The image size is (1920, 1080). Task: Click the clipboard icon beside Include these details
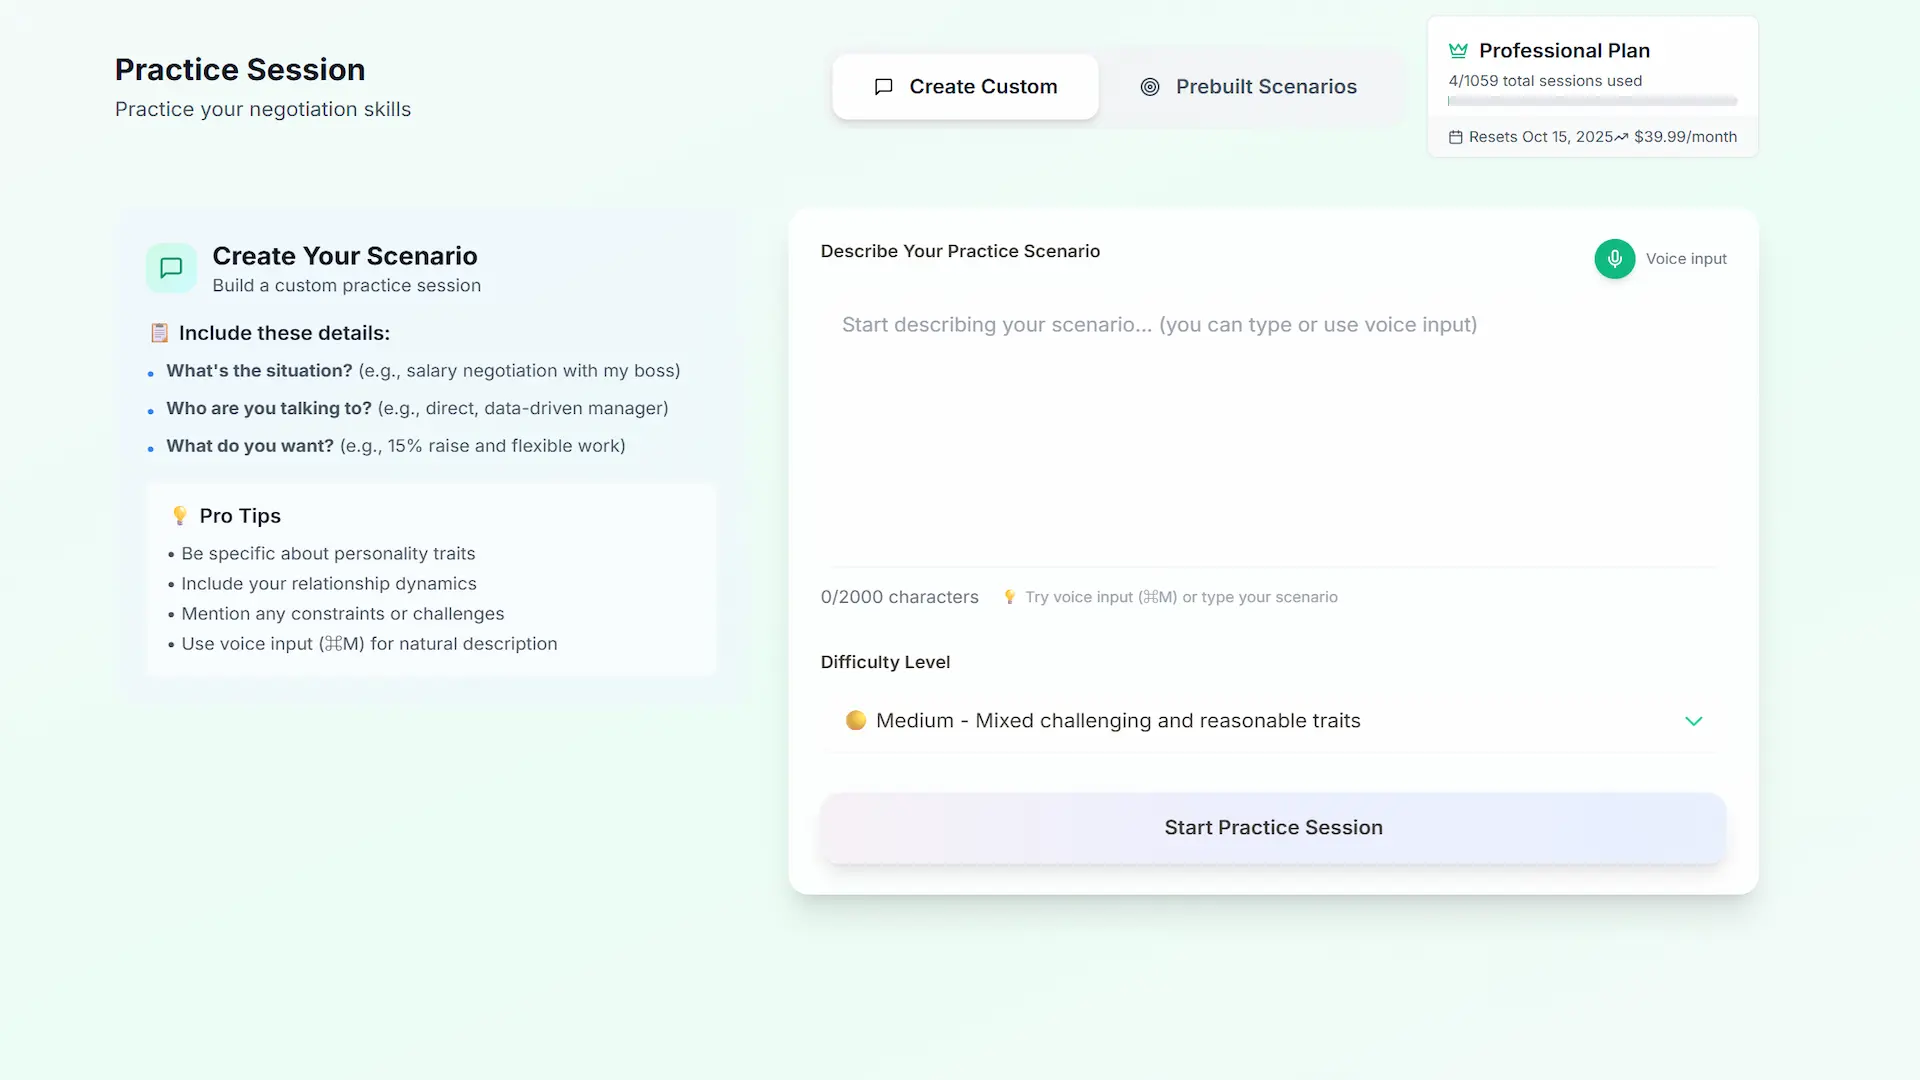[159, 333]
